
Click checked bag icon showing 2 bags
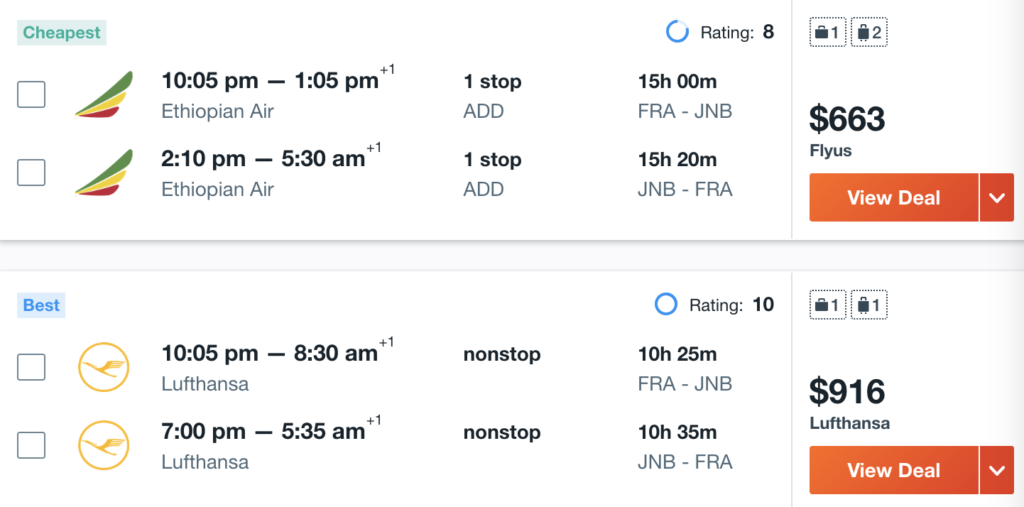pyautogui.click(x=869, y=33)
